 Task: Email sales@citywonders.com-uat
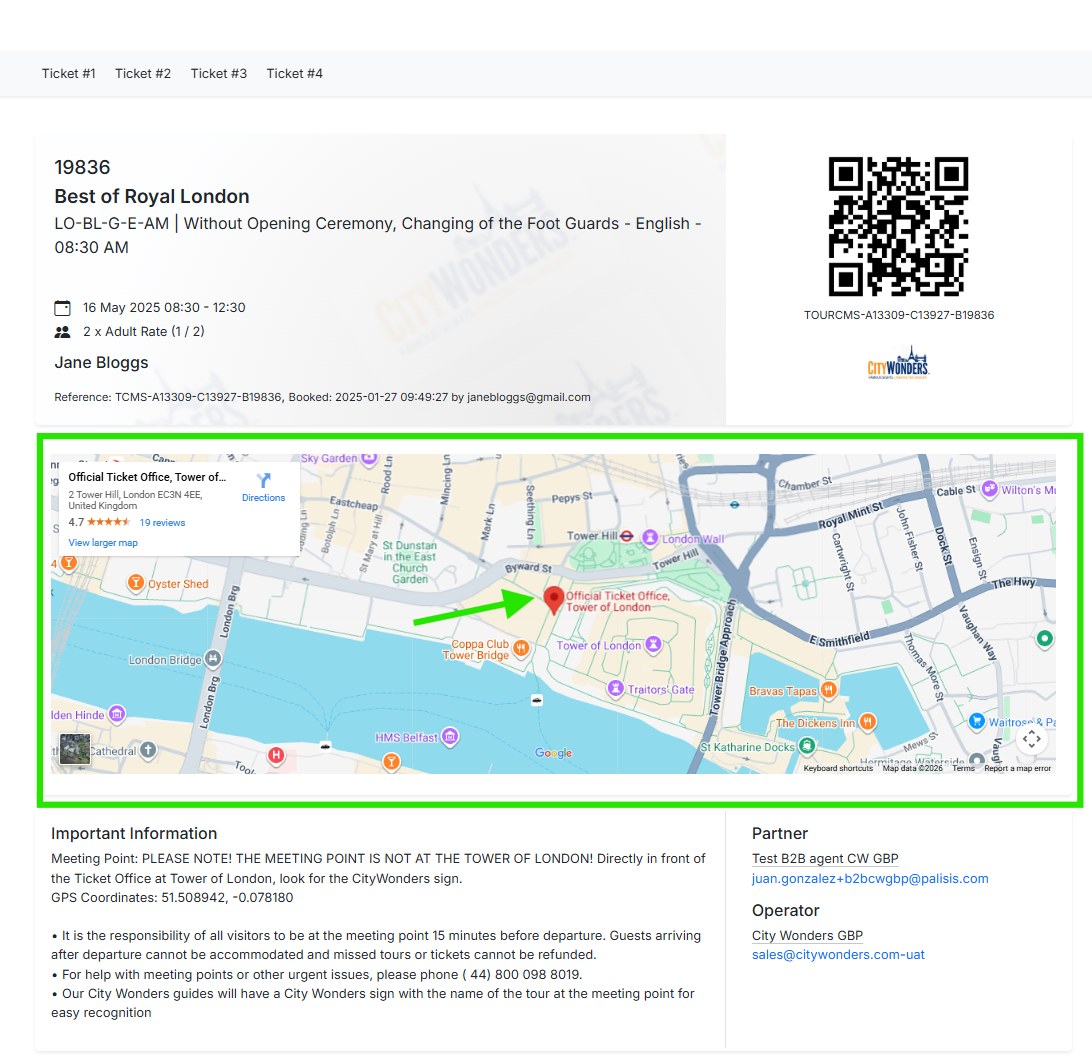838,955
